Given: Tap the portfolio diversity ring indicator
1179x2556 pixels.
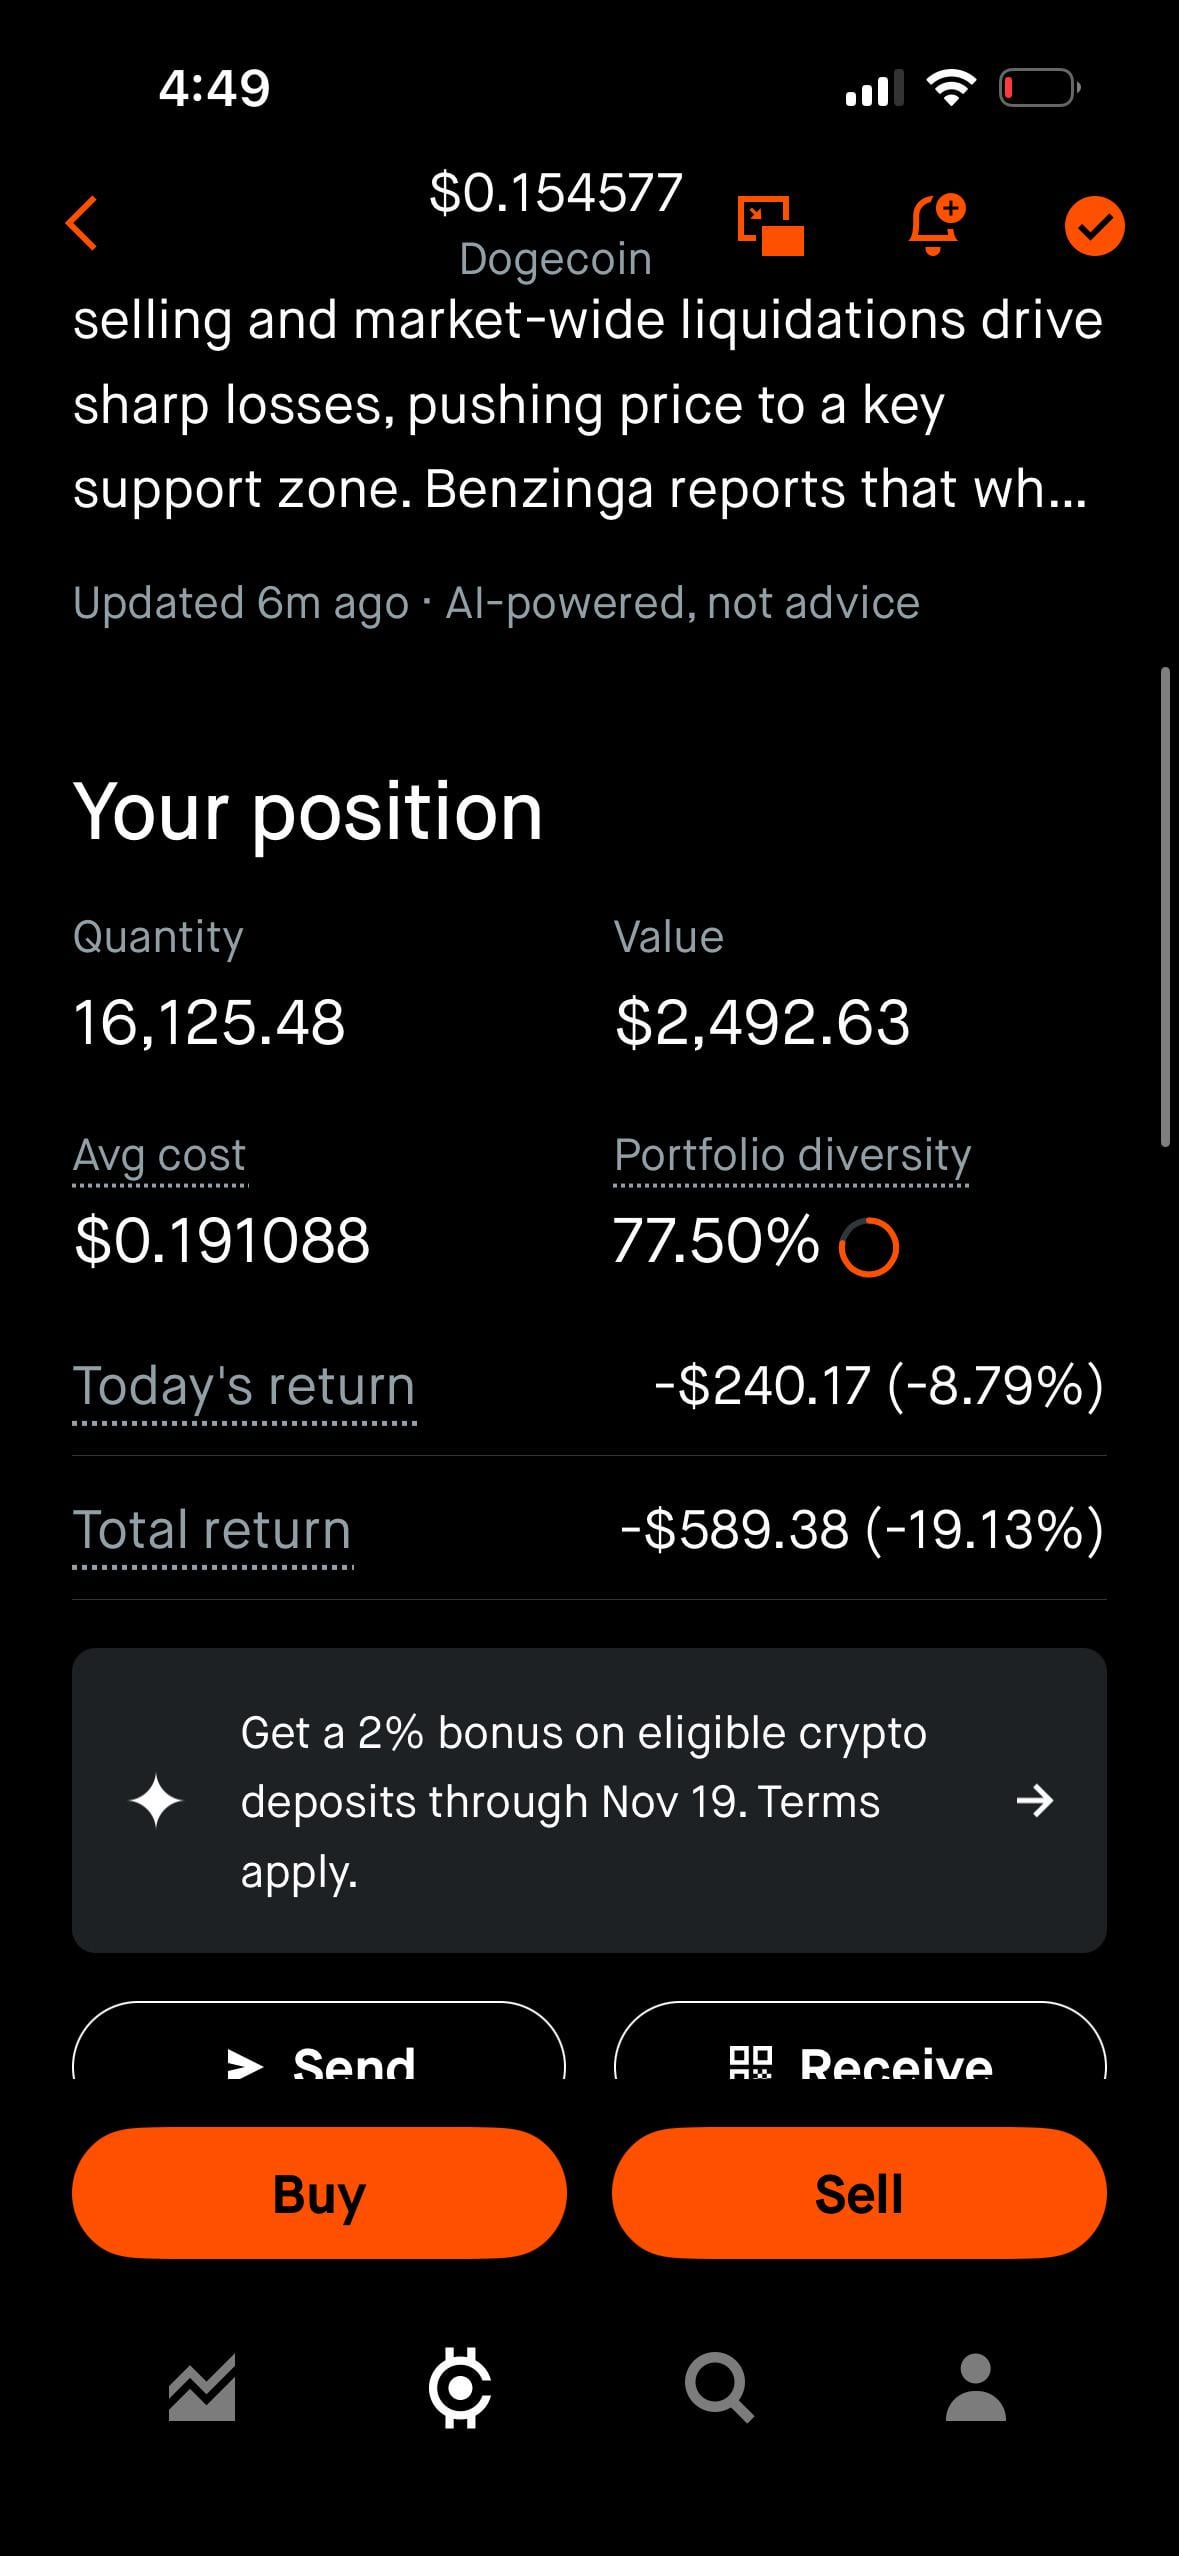Looking at the screenshot, I should click(x=868, y=1247).
